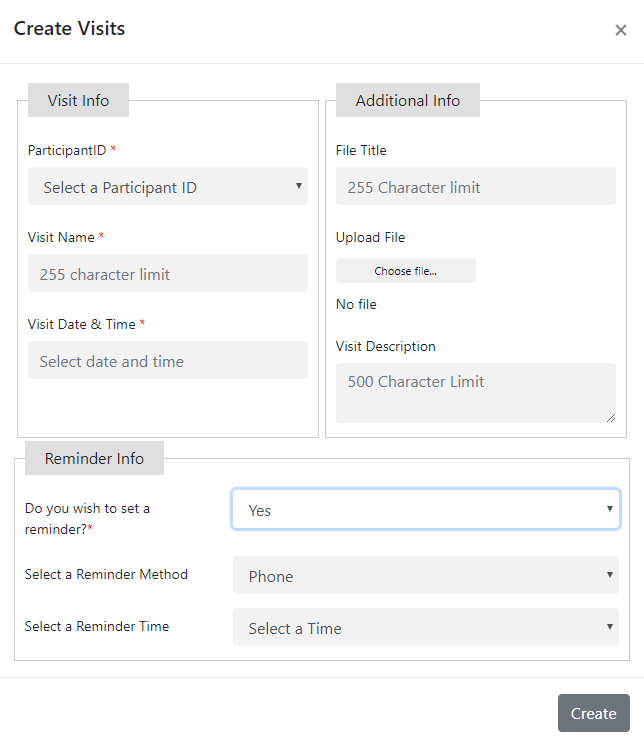The width and height of the screenshot is (644, 743).
Task: Click the No file status text
Action: pyautogui.click(x=356, y=304)
